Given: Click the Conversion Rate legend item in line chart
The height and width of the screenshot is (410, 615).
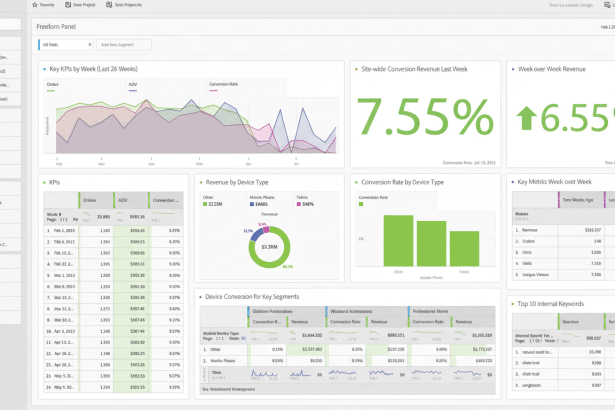Looking at the screenshot, I should pos(222,85).
